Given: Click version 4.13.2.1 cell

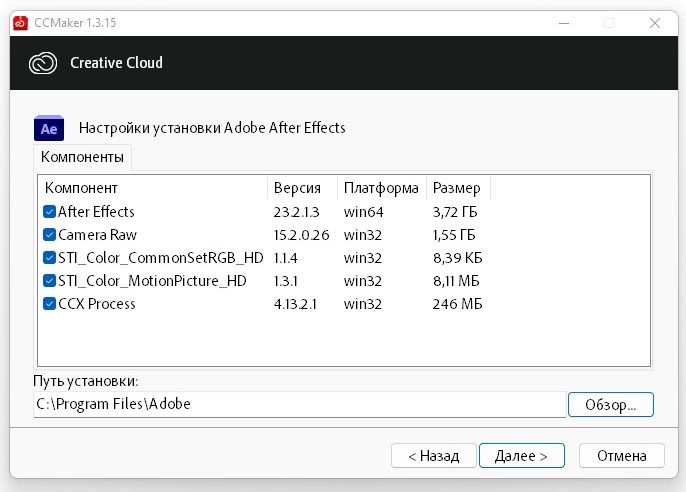Looking at the screenshot, I should pyautogui.click(x=295, y=304).
